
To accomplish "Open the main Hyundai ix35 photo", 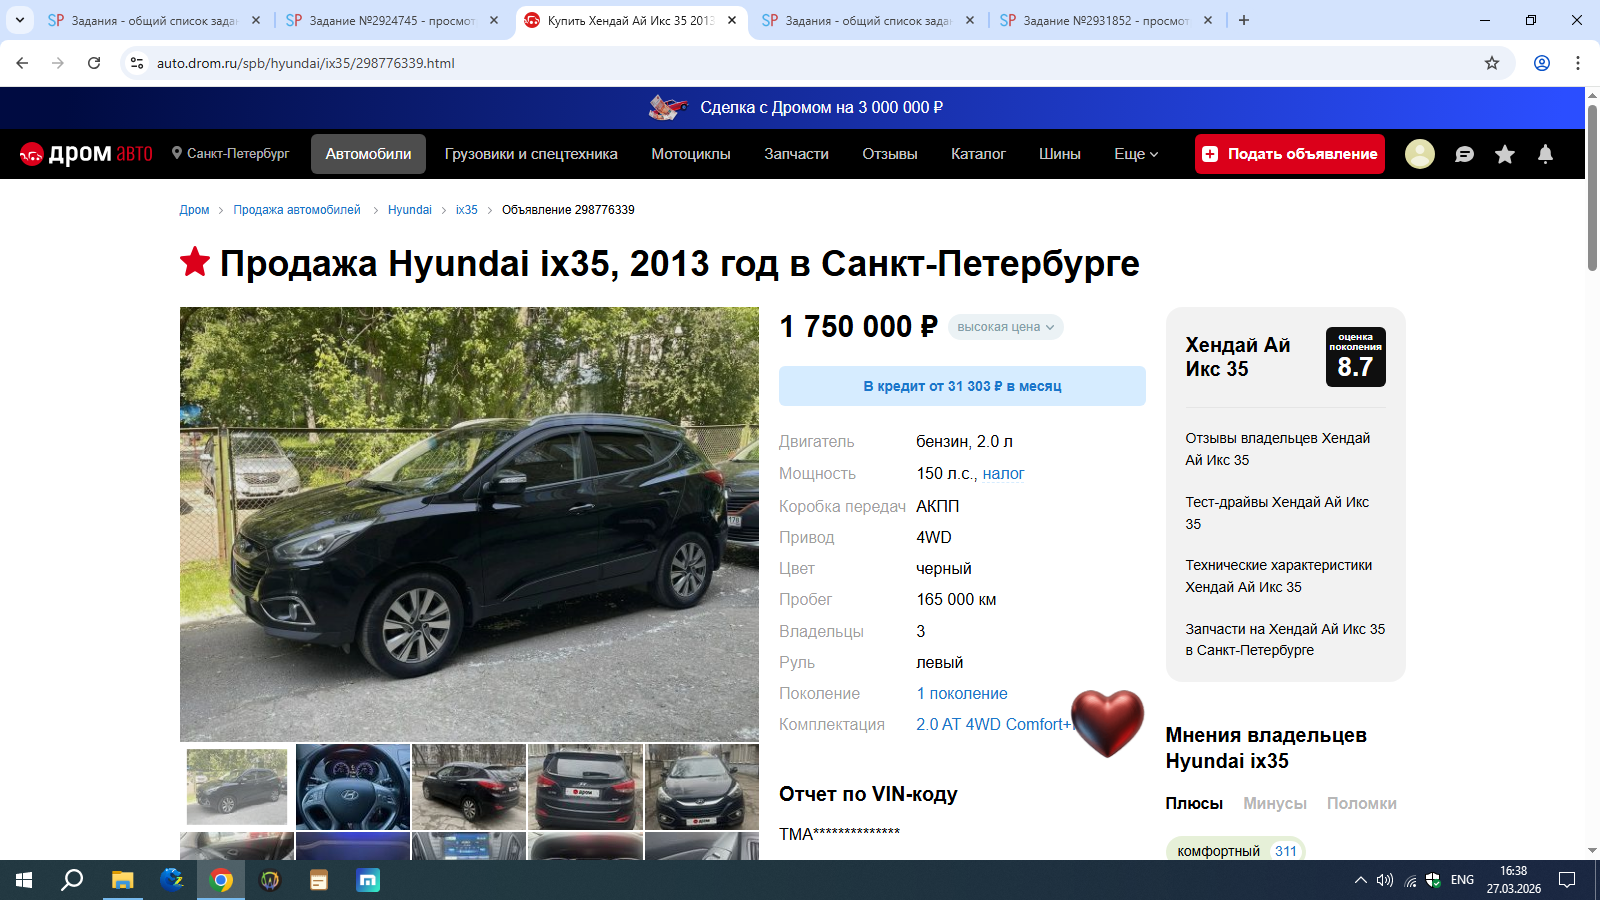I will tap(469, 524).
